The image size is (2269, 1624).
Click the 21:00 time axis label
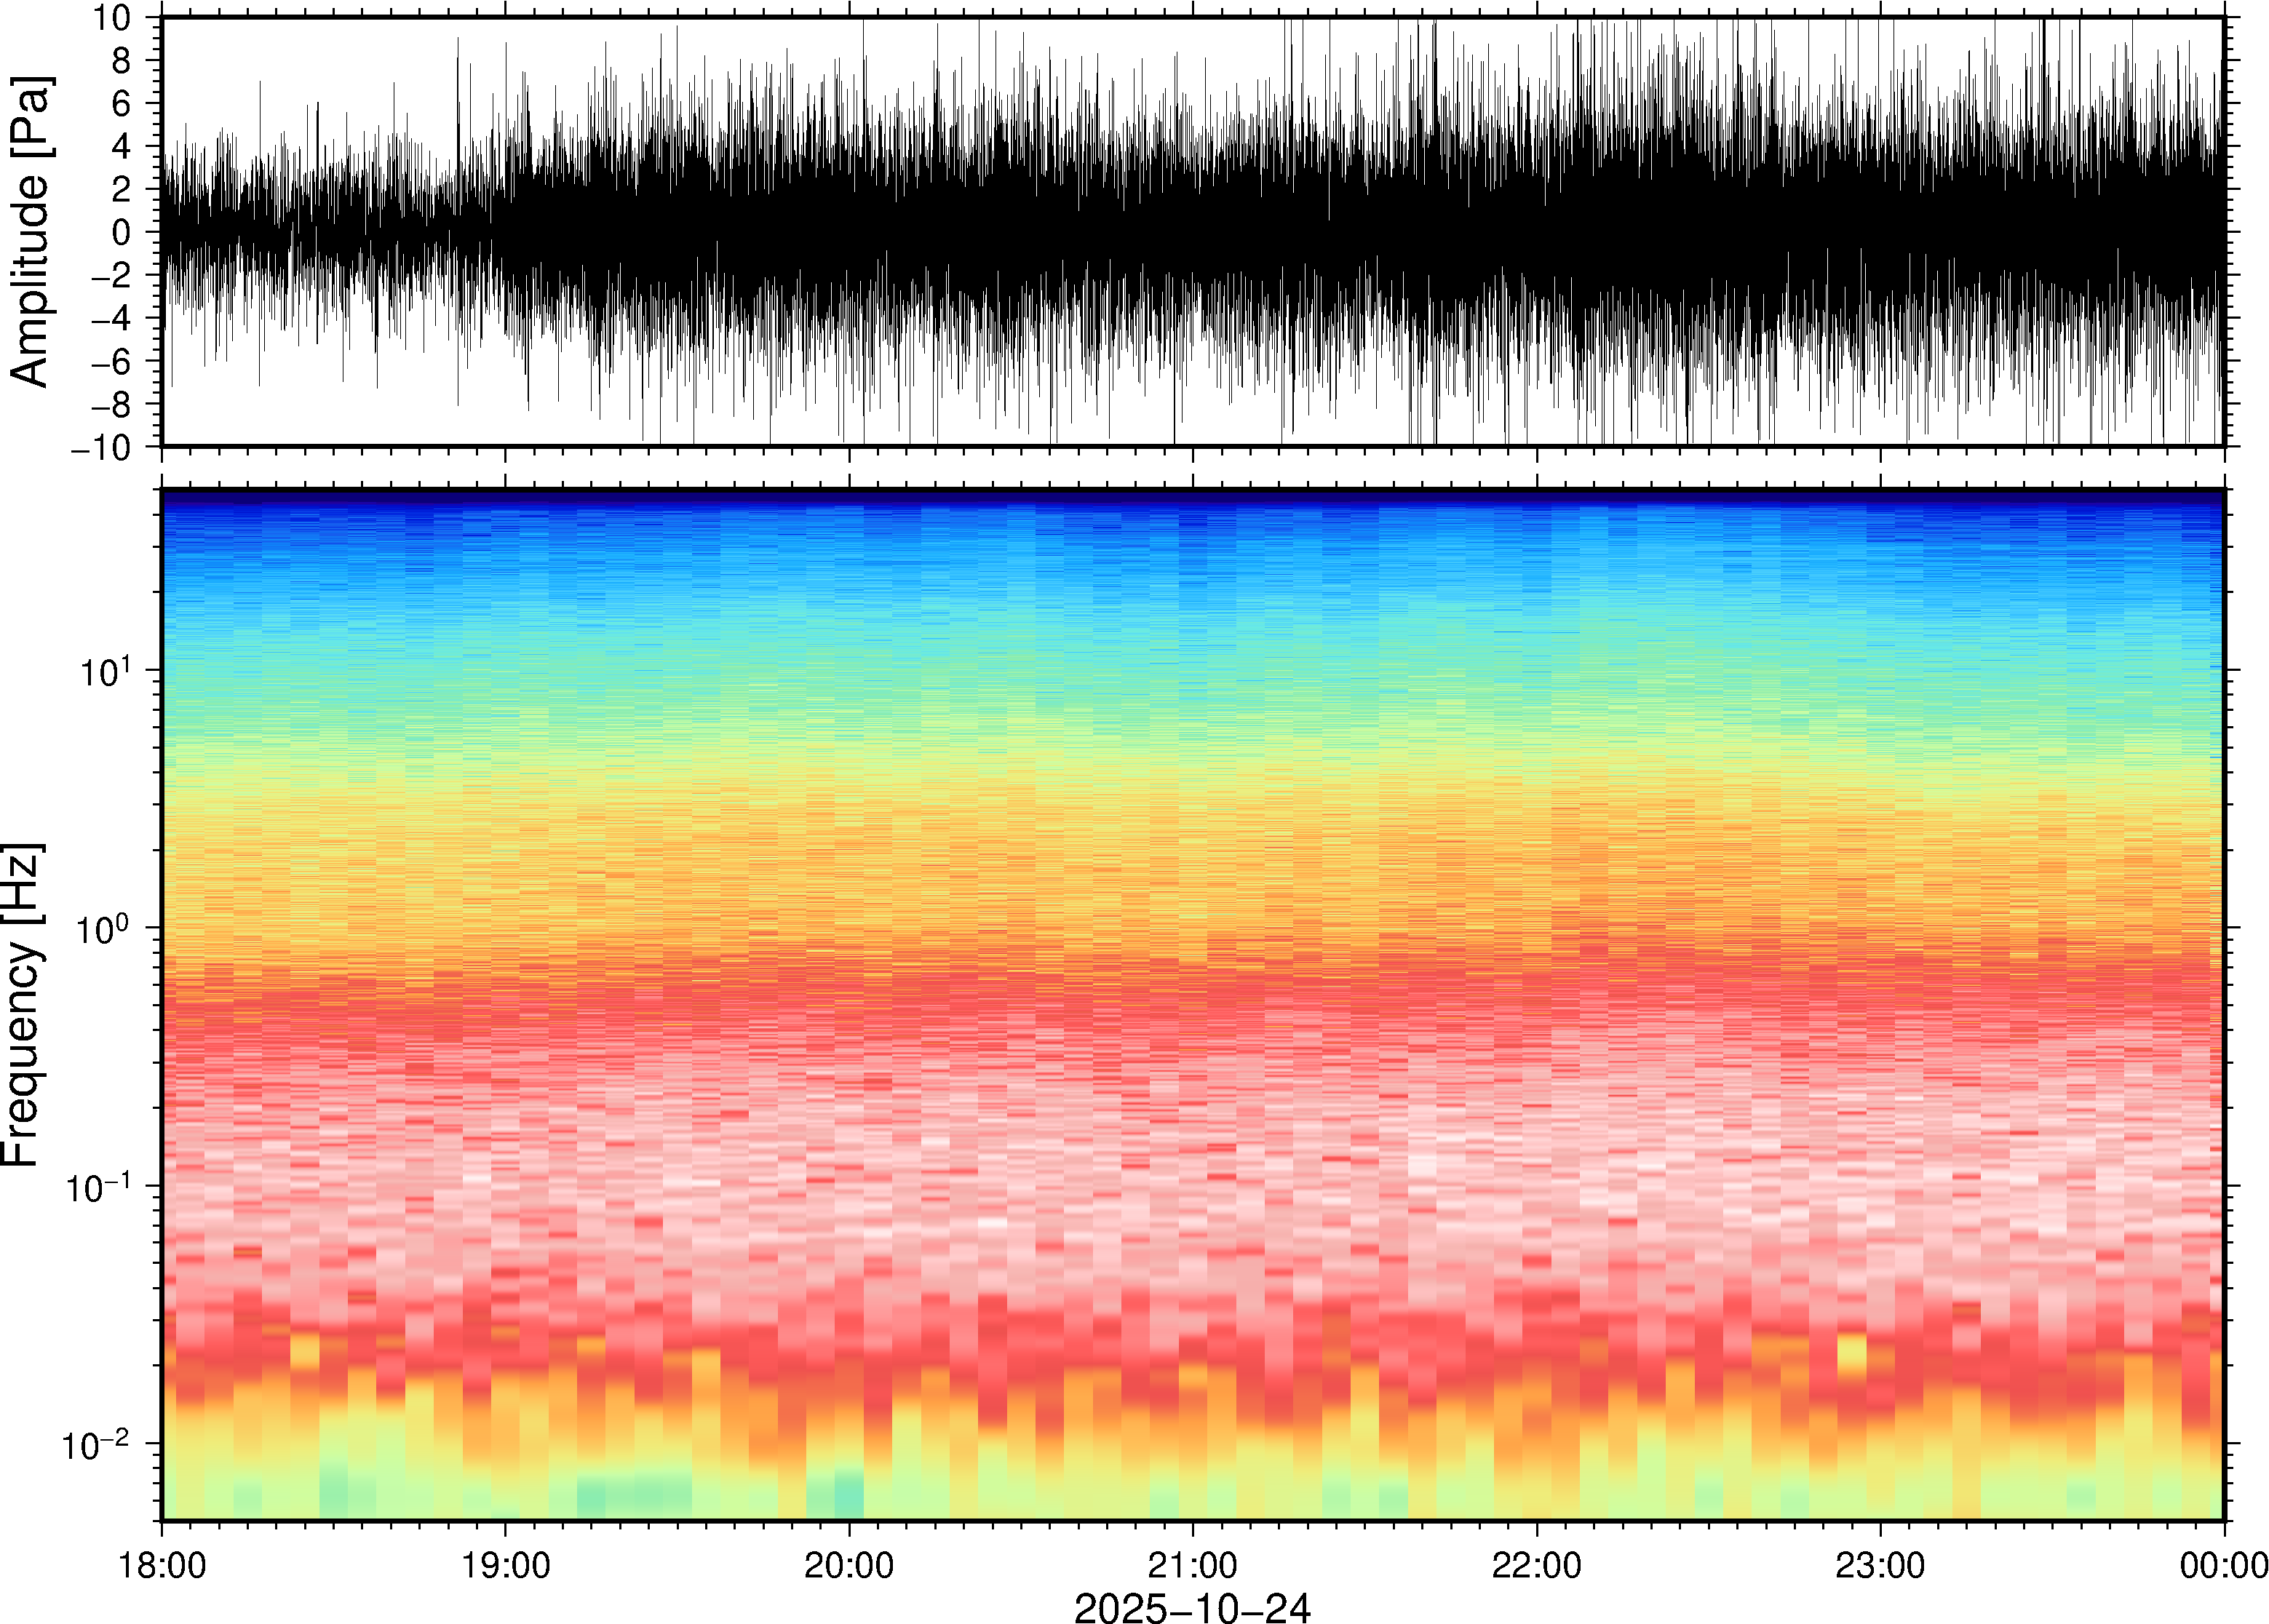coord(1192,1564)
